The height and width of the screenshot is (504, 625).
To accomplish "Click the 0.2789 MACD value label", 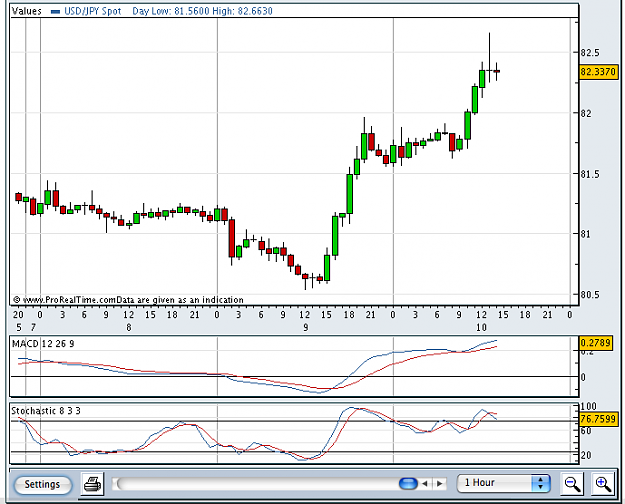I will click(596, 343).
